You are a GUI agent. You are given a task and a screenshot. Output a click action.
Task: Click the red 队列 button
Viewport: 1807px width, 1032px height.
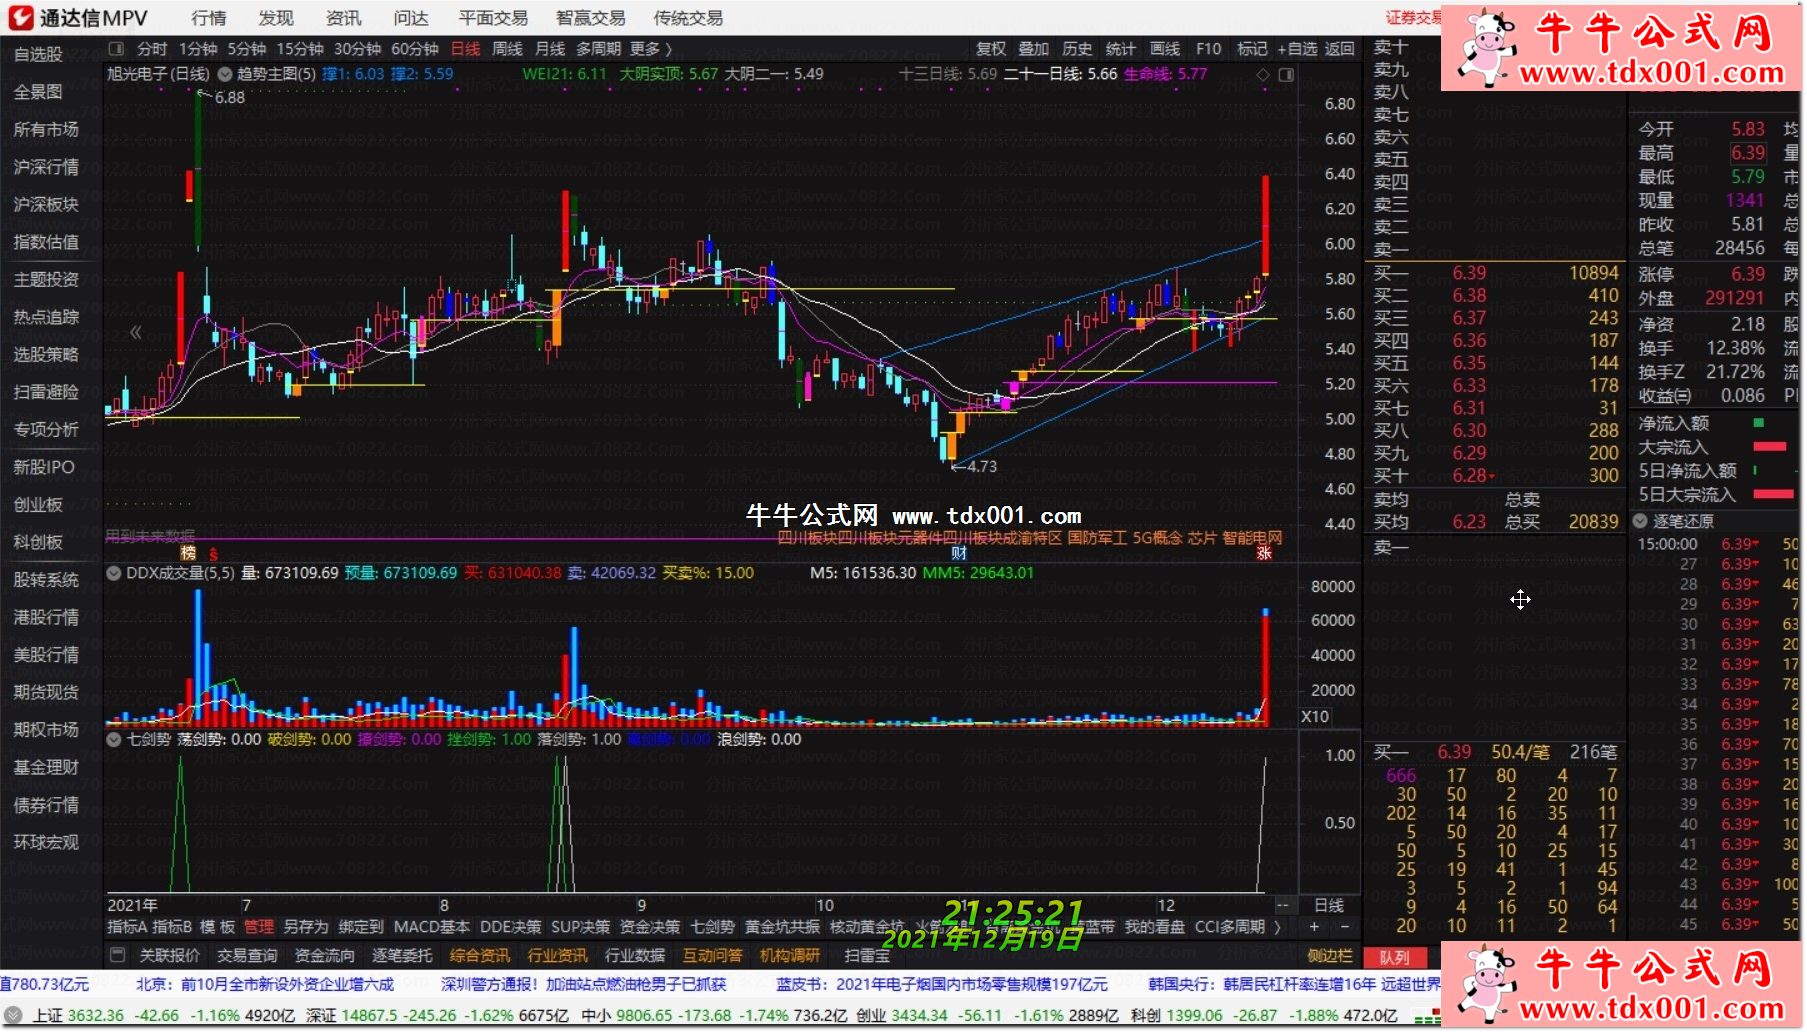tap(1395, 957)
